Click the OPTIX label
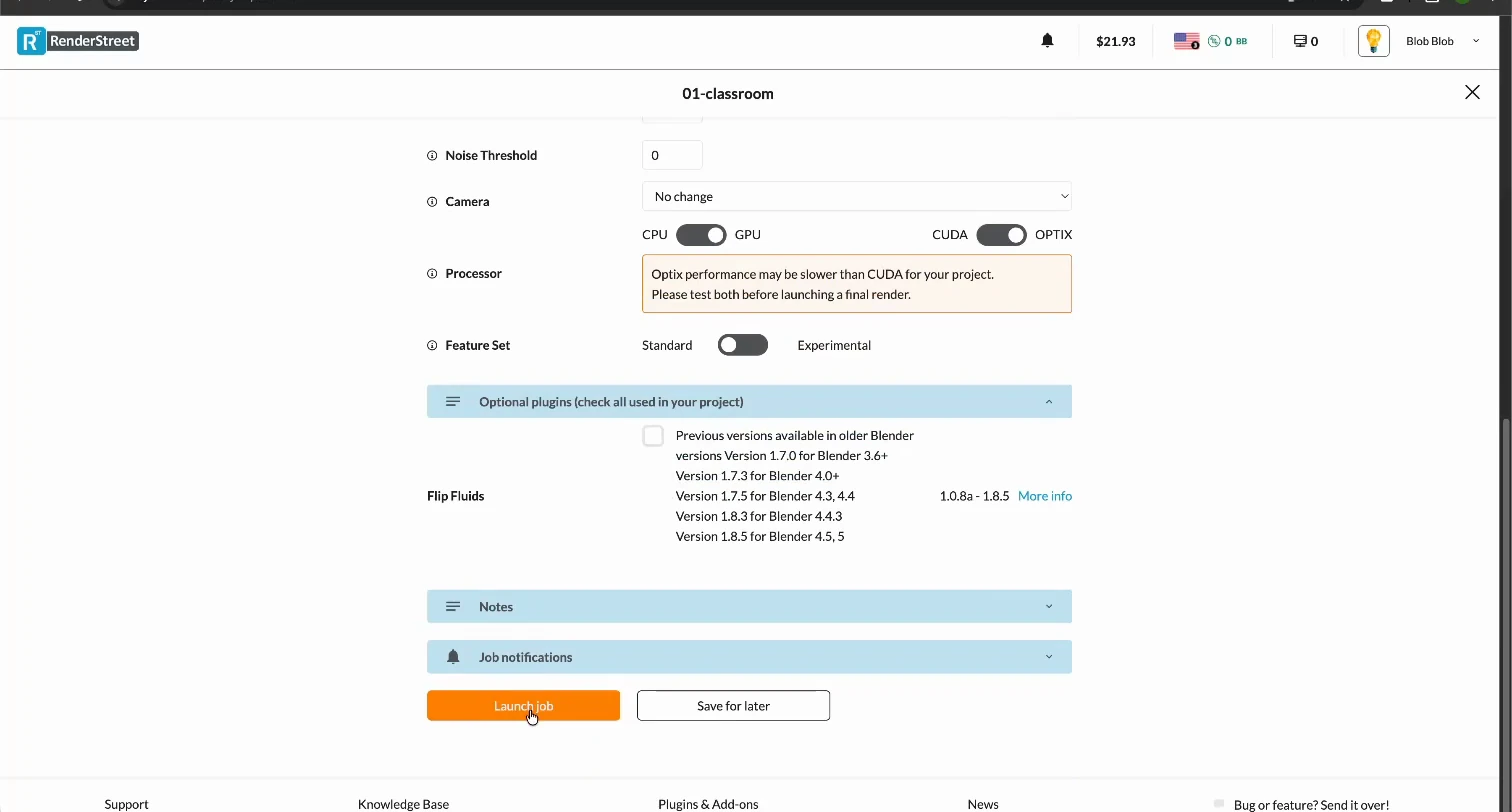 pyautogui.click(x=1053, y=234)
